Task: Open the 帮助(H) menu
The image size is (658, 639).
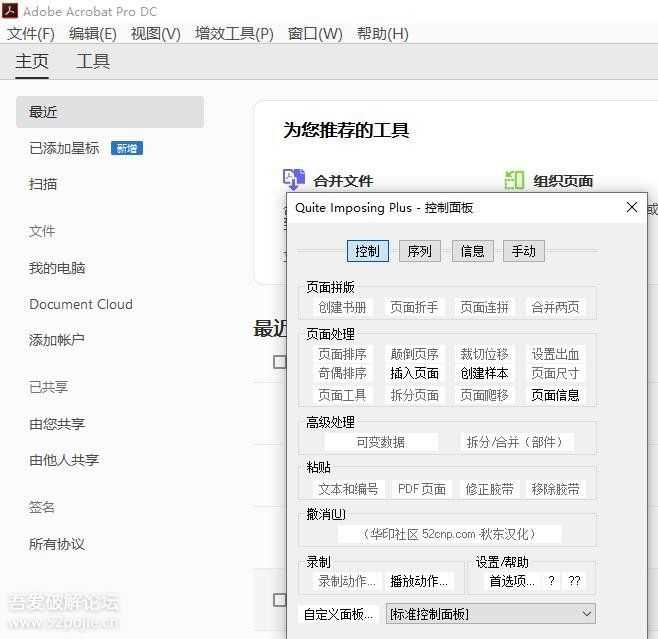Action: [x=383, y=34]
